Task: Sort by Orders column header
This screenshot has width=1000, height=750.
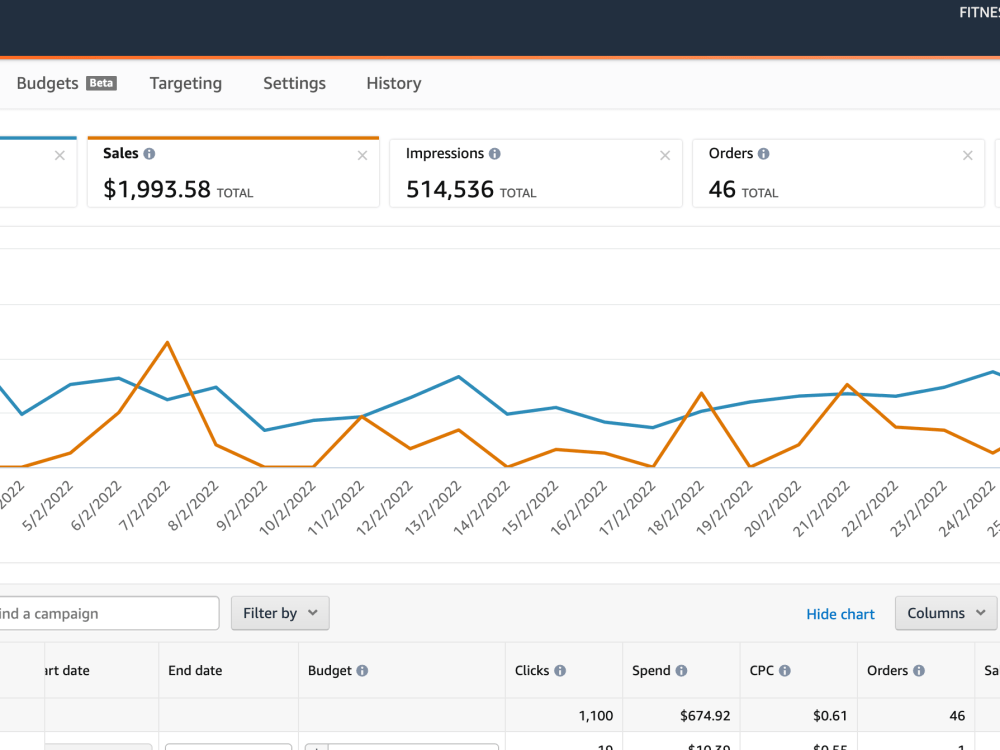Action: 887,670
